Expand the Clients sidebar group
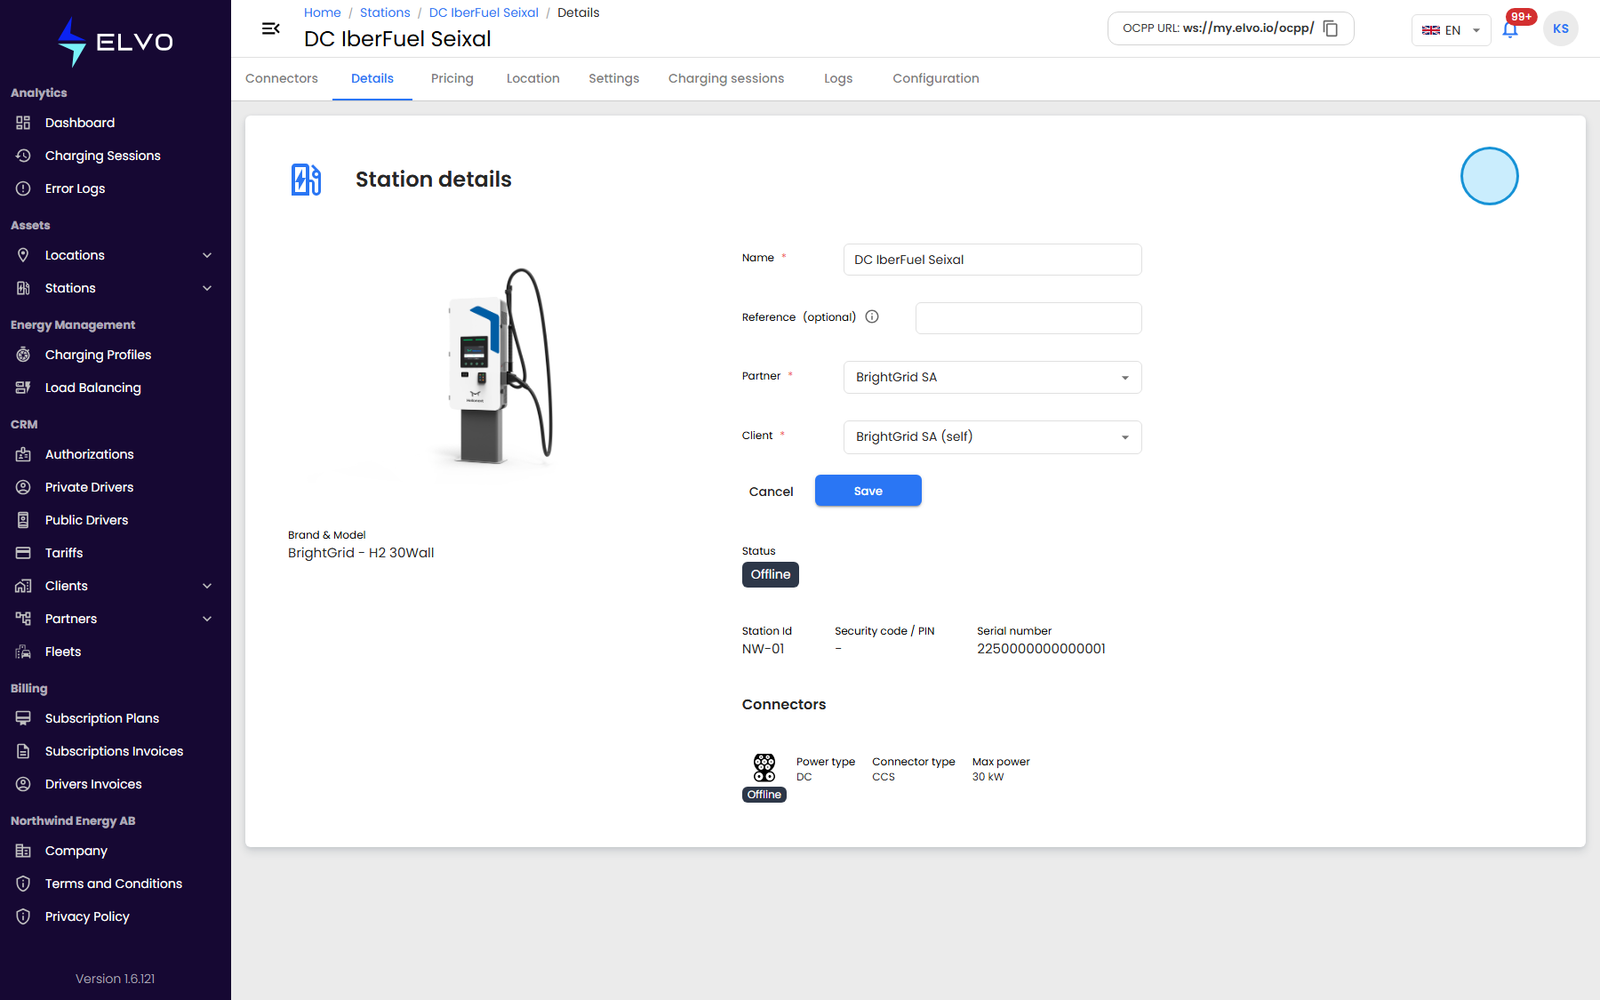 pos(207,586)
